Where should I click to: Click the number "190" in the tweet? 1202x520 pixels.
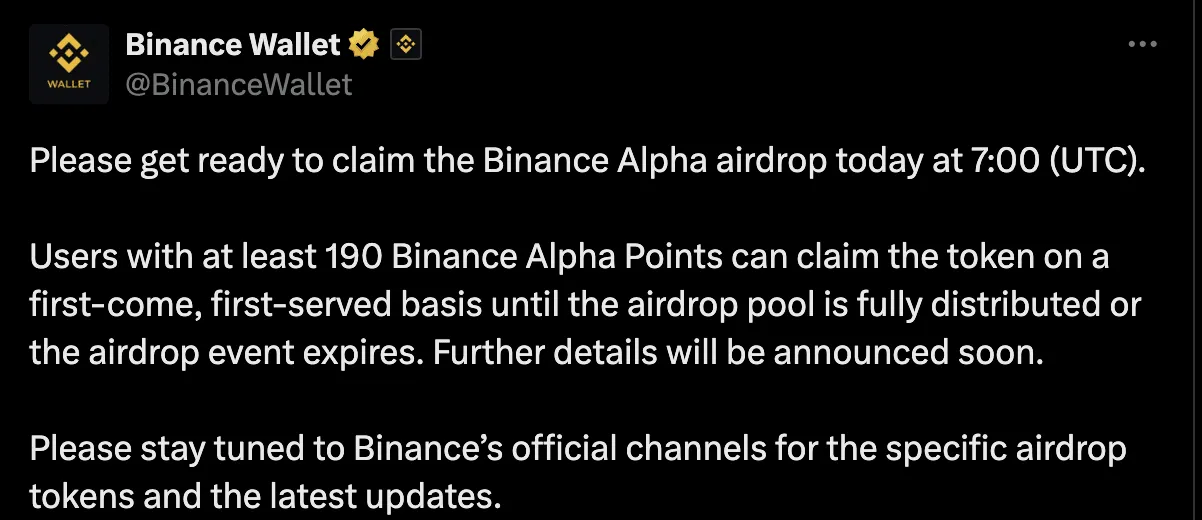click(x=354, y=257)
